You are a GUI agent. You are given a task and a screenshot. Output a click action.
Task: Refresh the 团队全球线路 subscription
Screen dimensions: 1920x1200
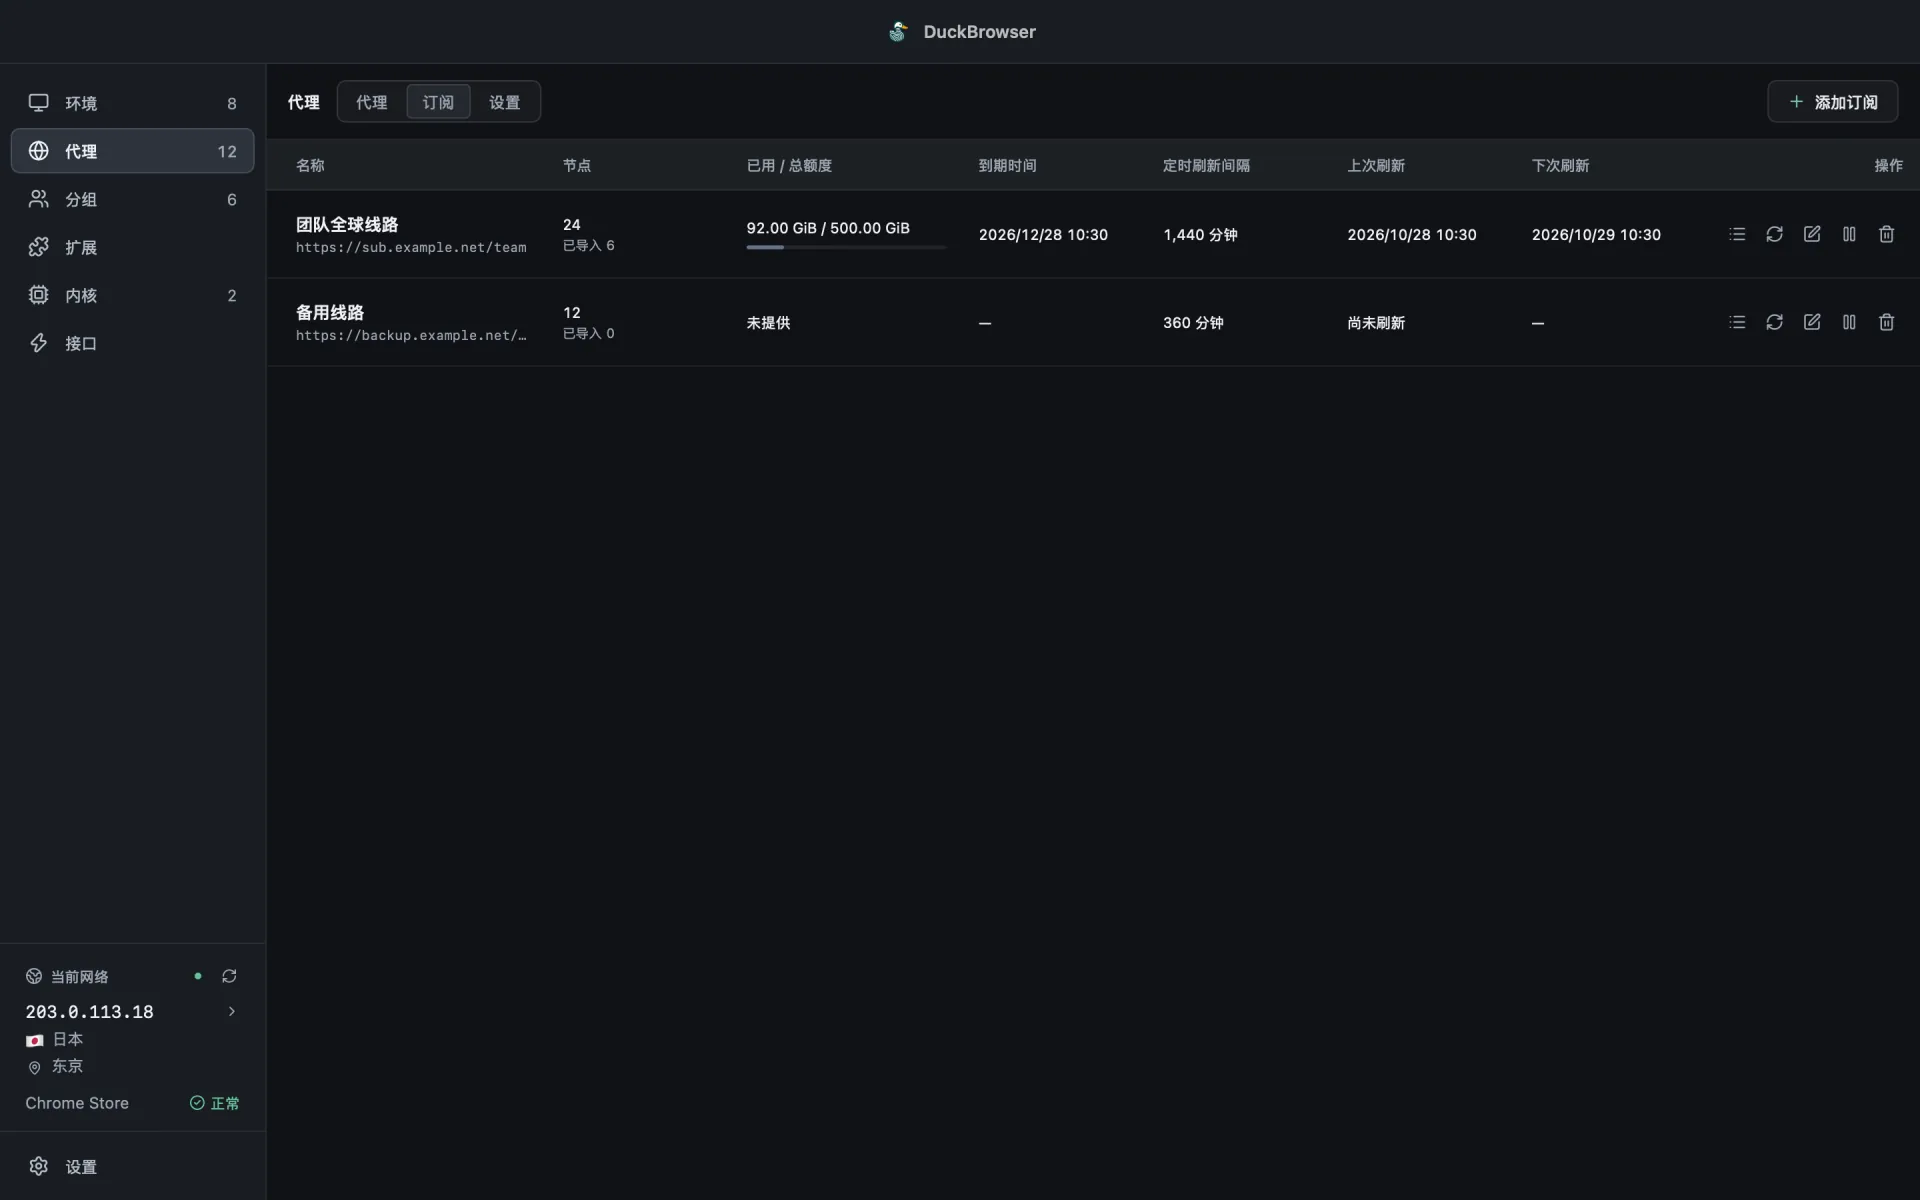(1774, 234)
